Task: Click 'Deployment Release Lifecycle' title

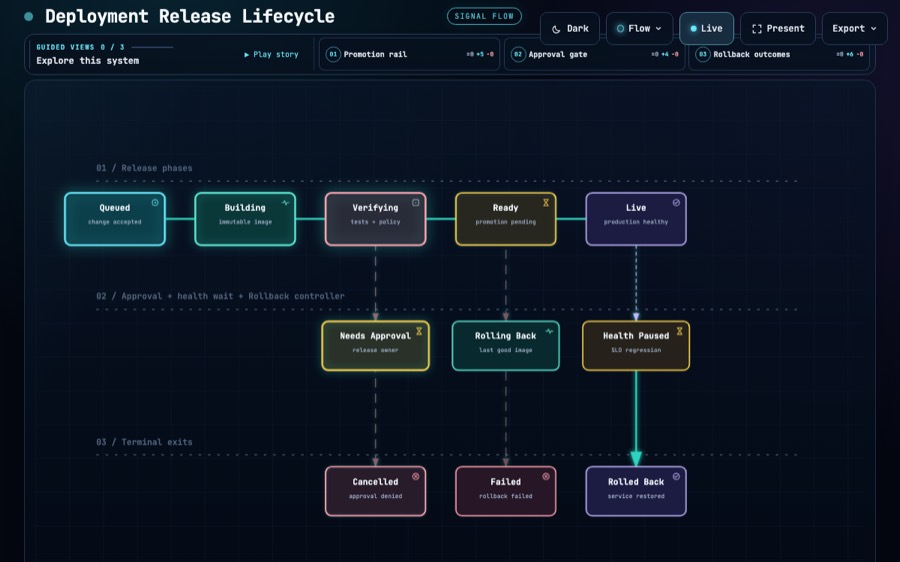Action: click(190, 16)
